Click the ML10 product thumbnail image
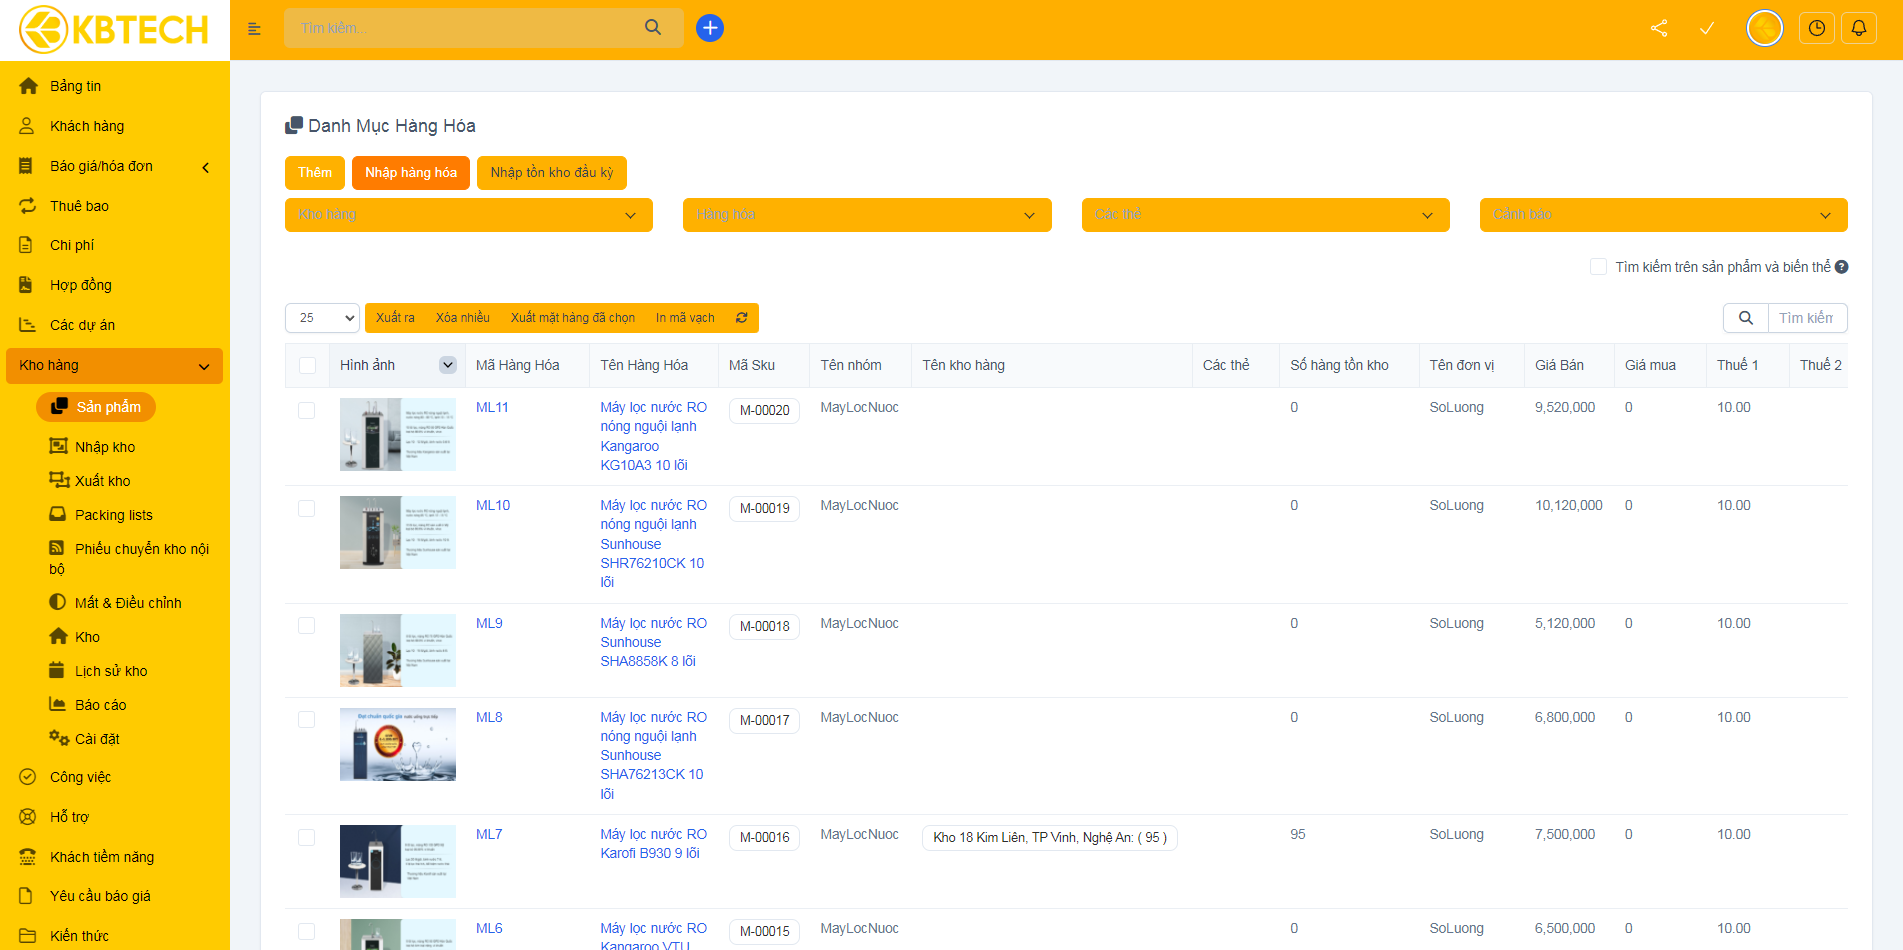Image resolution: width=1903 pixels, height=950 pixels. 397,532
